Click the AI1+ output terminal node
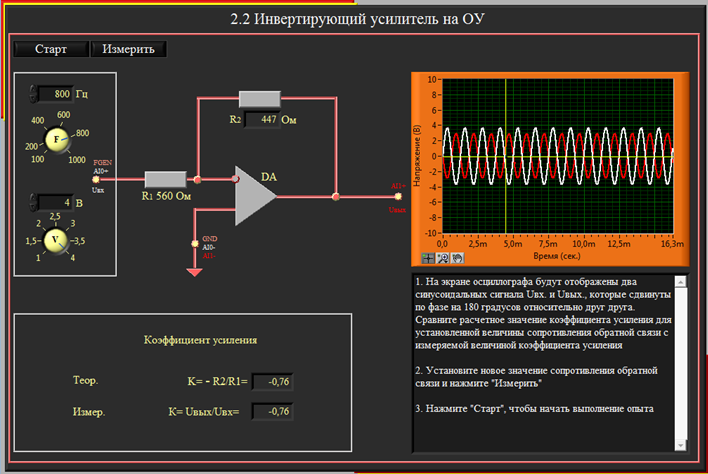Image resolution: width=708 pixels, height=474 pixels. point(398,196)
